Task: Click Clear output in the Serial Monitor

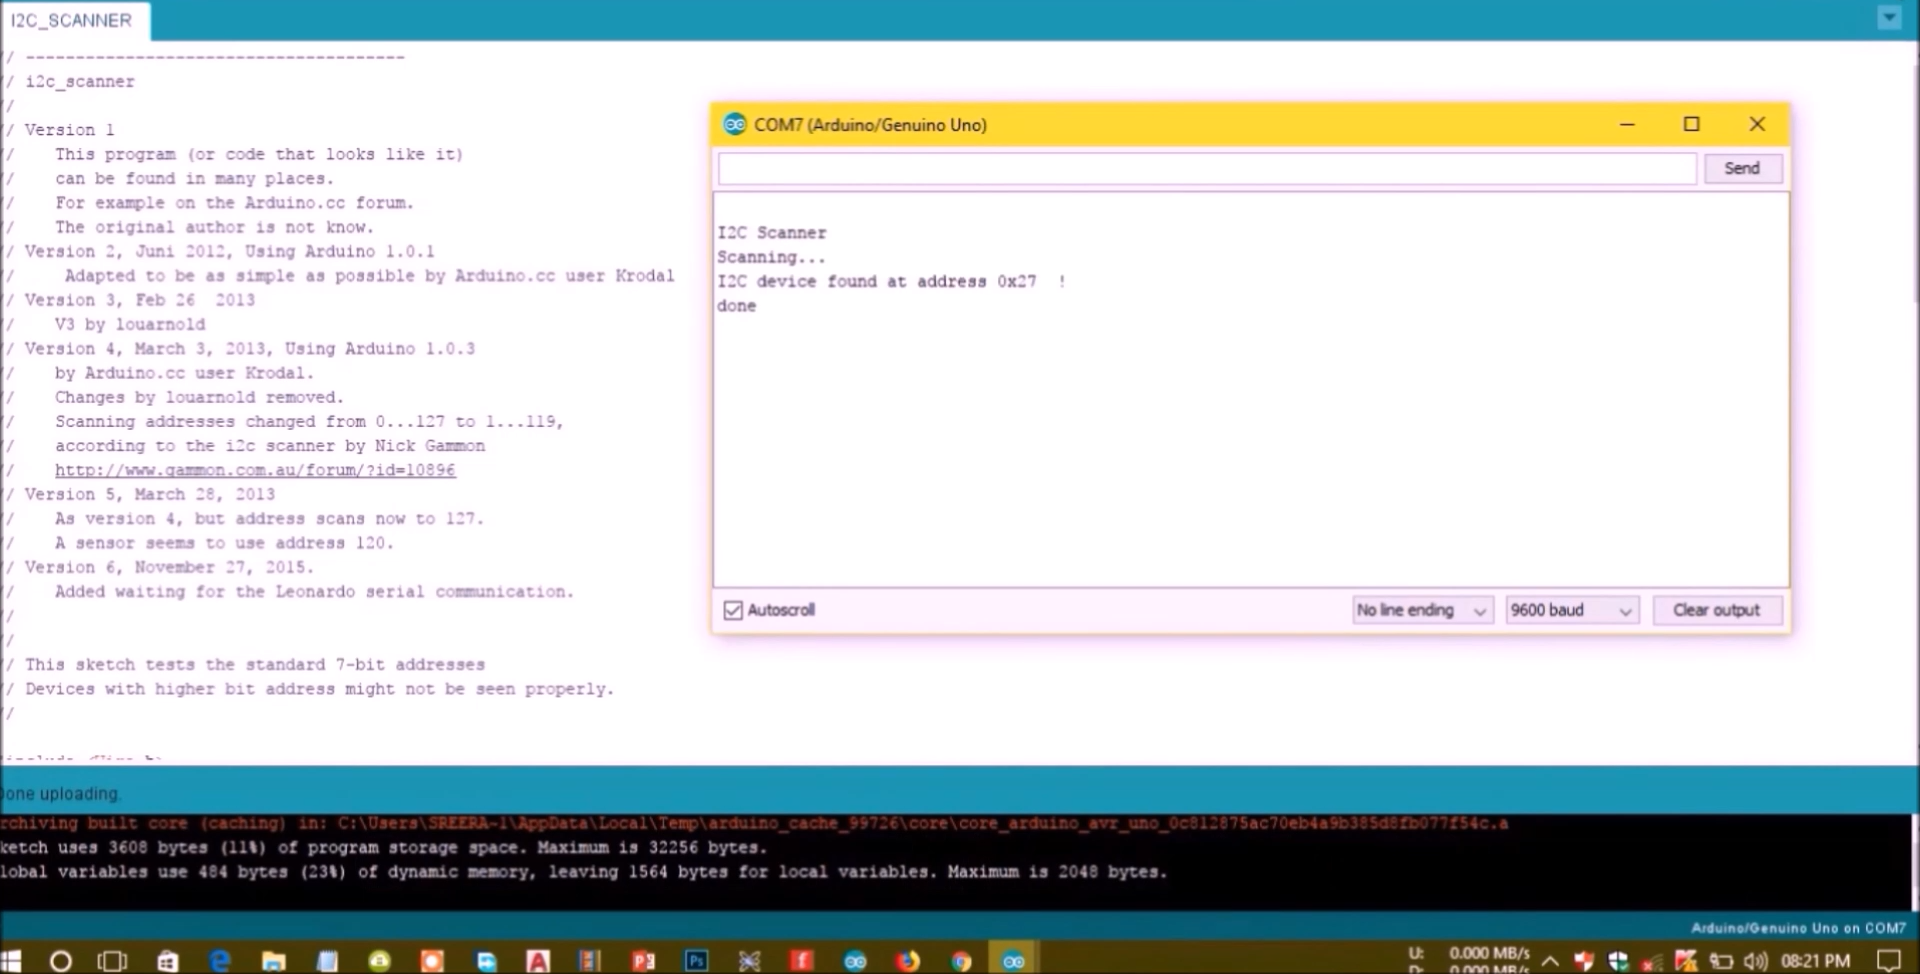Action: (1716, 610)
